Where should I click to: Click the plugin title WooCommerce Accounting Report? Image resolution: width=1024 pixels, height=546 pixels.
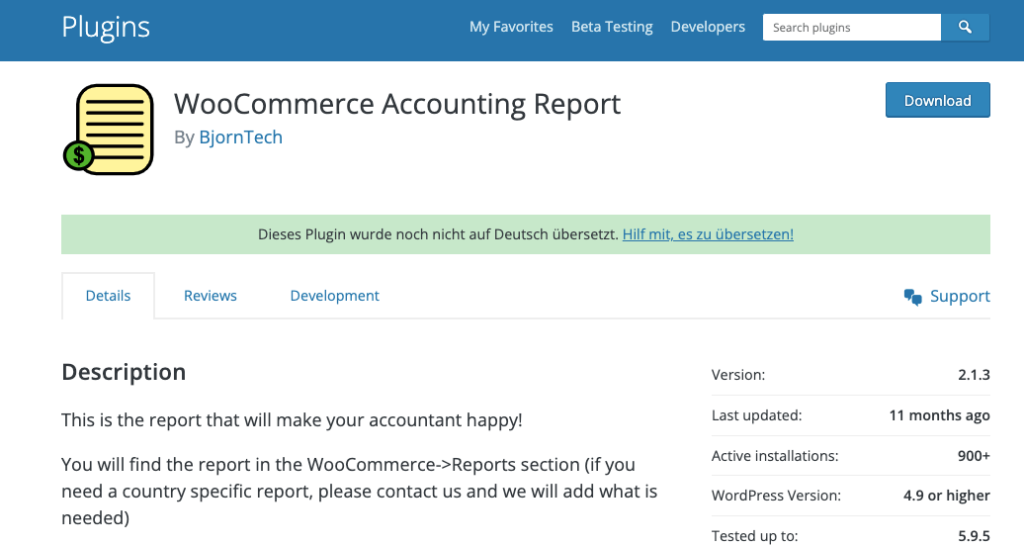(397, 104)
